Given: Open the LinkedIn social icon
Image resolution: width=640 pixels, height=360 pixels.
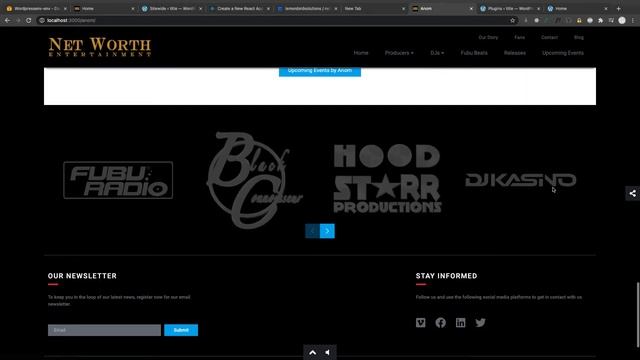Looking at the screenshot, I should [x=460, y=322].
